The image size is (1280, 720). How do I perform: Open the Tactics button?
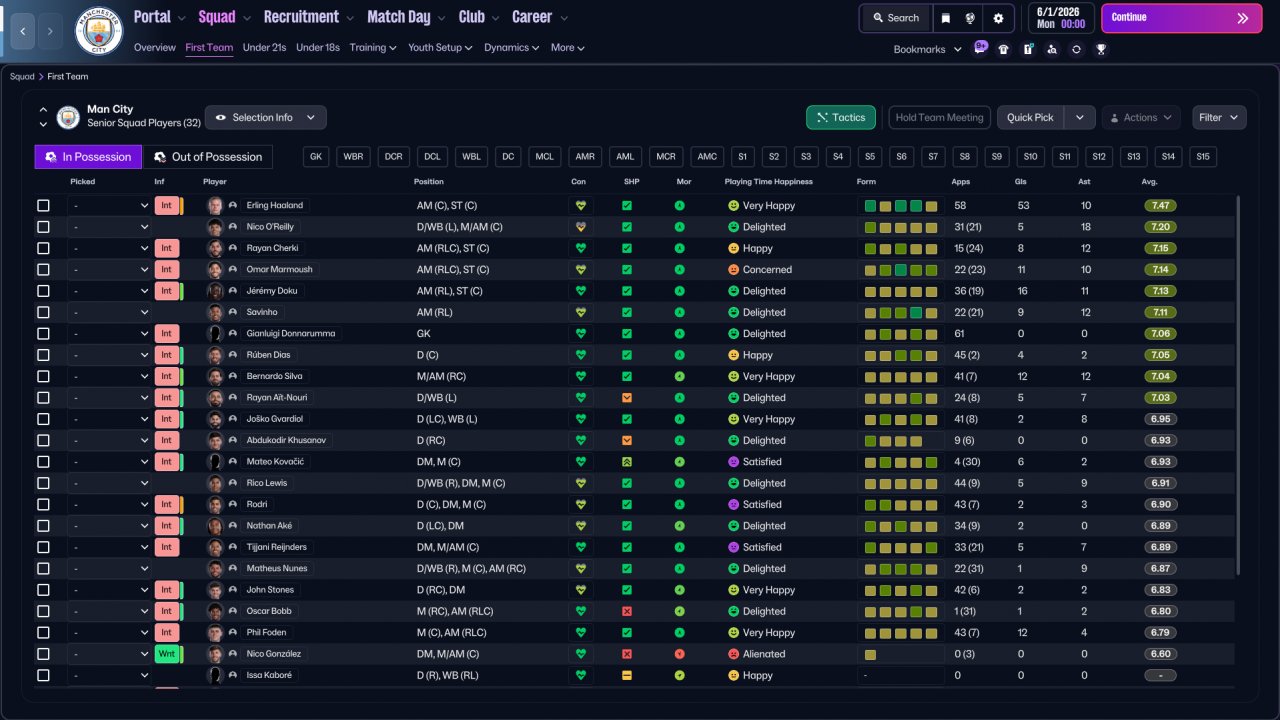pos(841,117)
